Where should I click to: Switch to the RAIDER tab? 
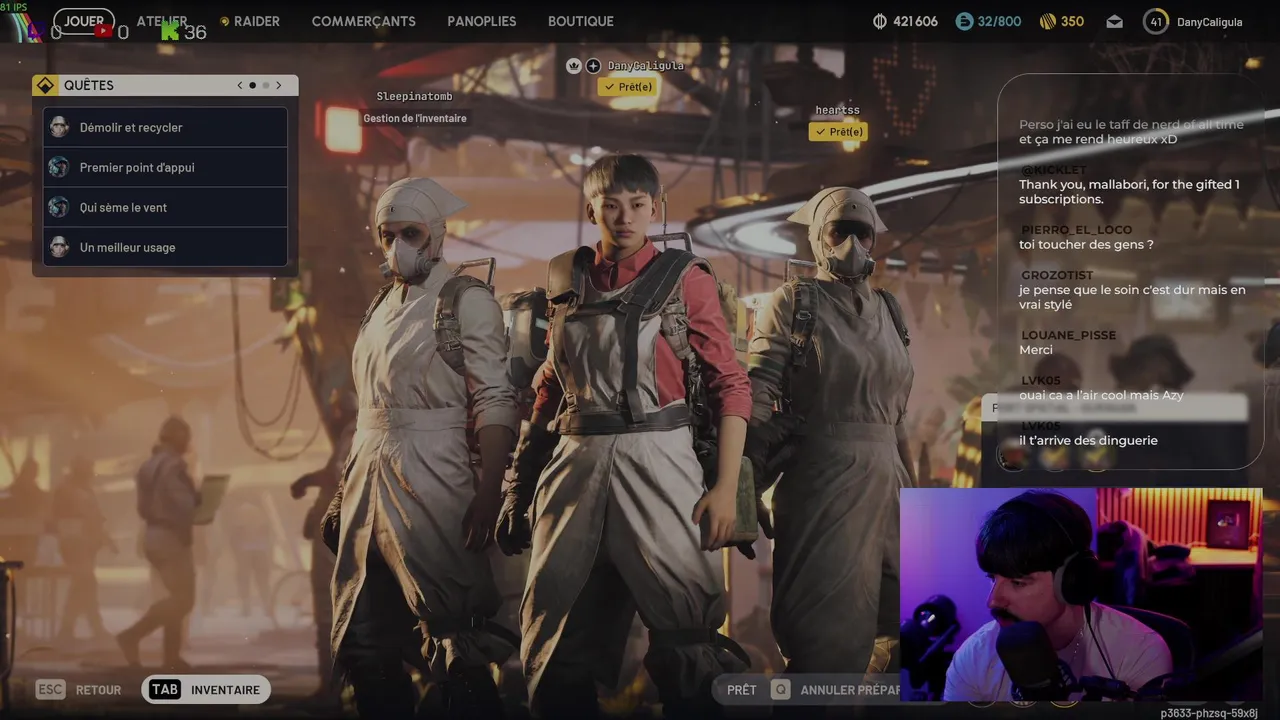click(x=249, y=21)
